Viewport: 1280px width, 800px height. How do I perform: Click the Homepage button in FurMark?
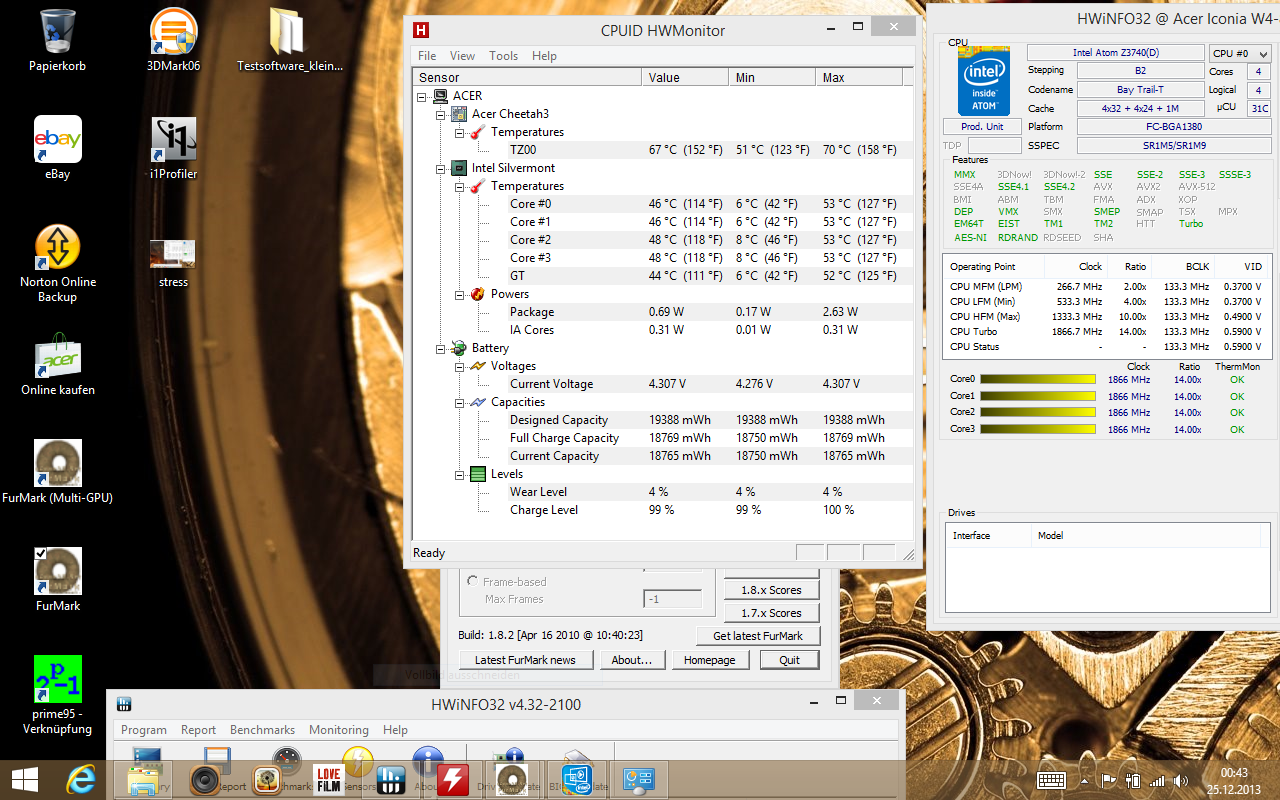tap(710, 660)
